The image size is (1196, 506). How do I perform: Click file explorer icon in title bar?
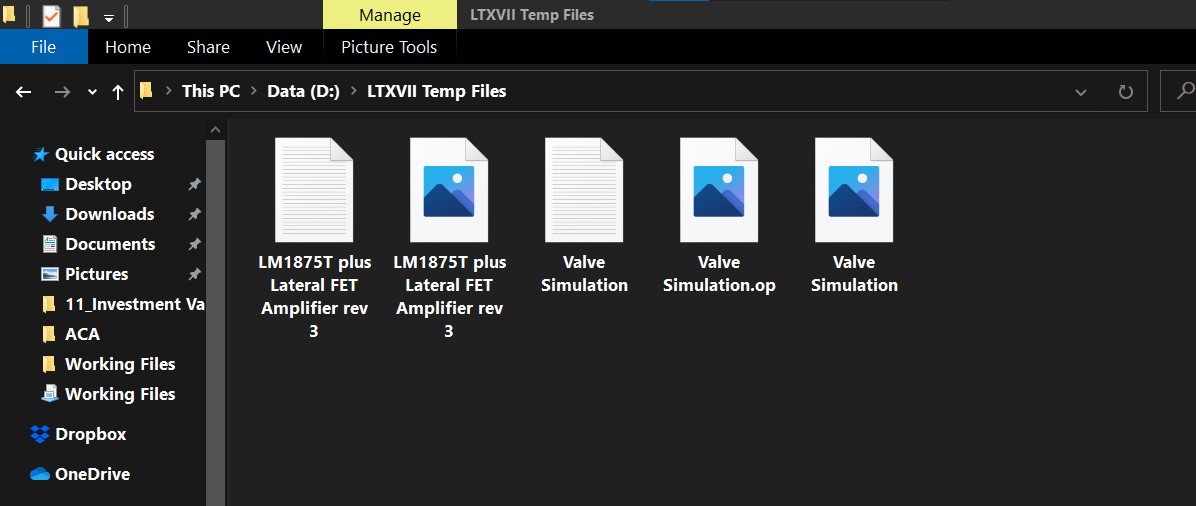[9, 15]
